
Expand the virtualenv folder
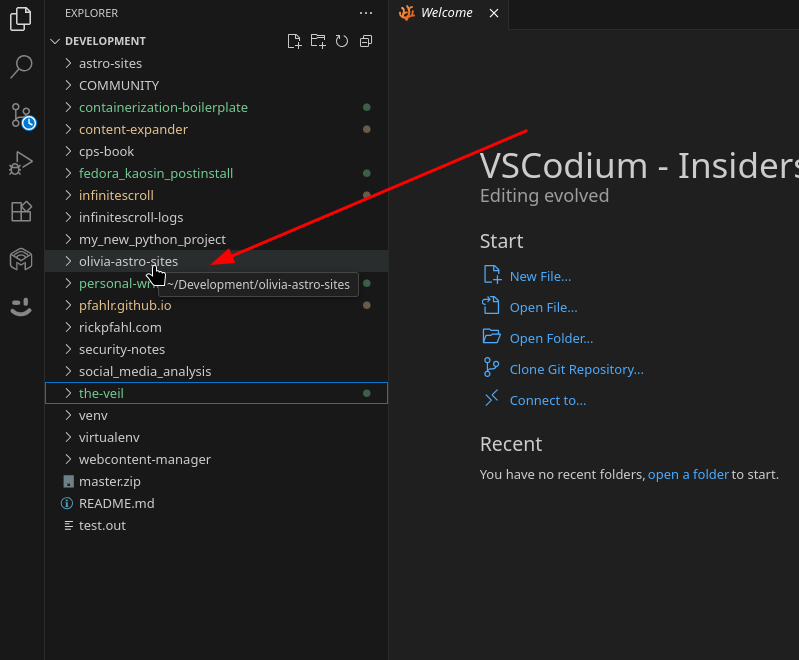point(217,437)
